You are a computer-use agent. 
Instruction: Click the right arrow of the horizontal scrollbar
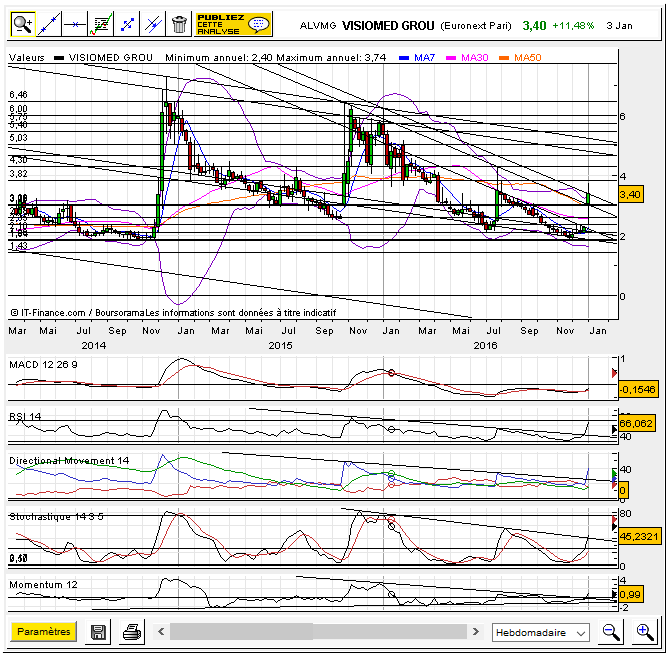point(476,632)
